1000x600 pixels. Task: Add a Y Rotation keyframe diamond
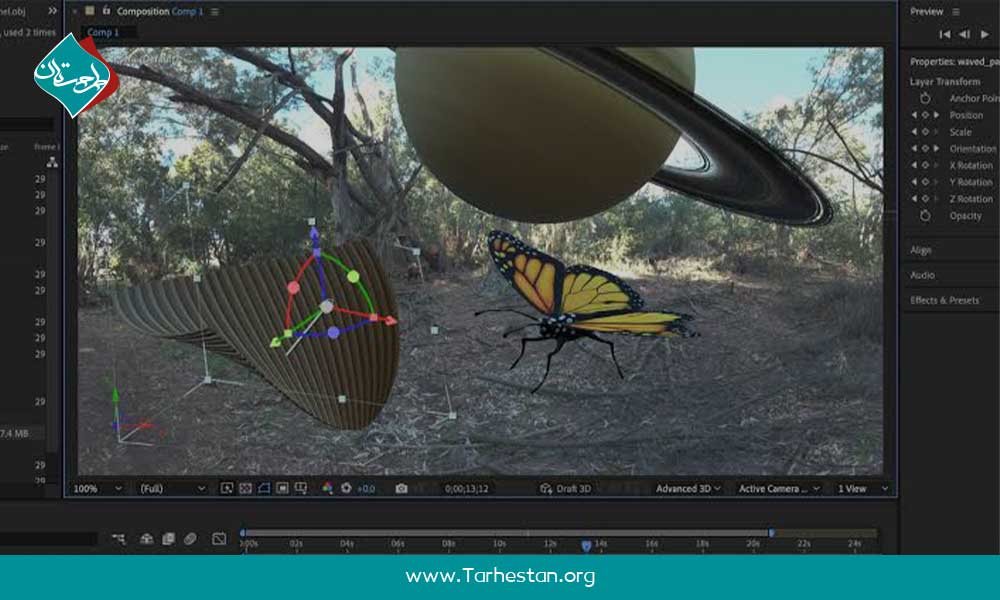(x=925, y=182)
